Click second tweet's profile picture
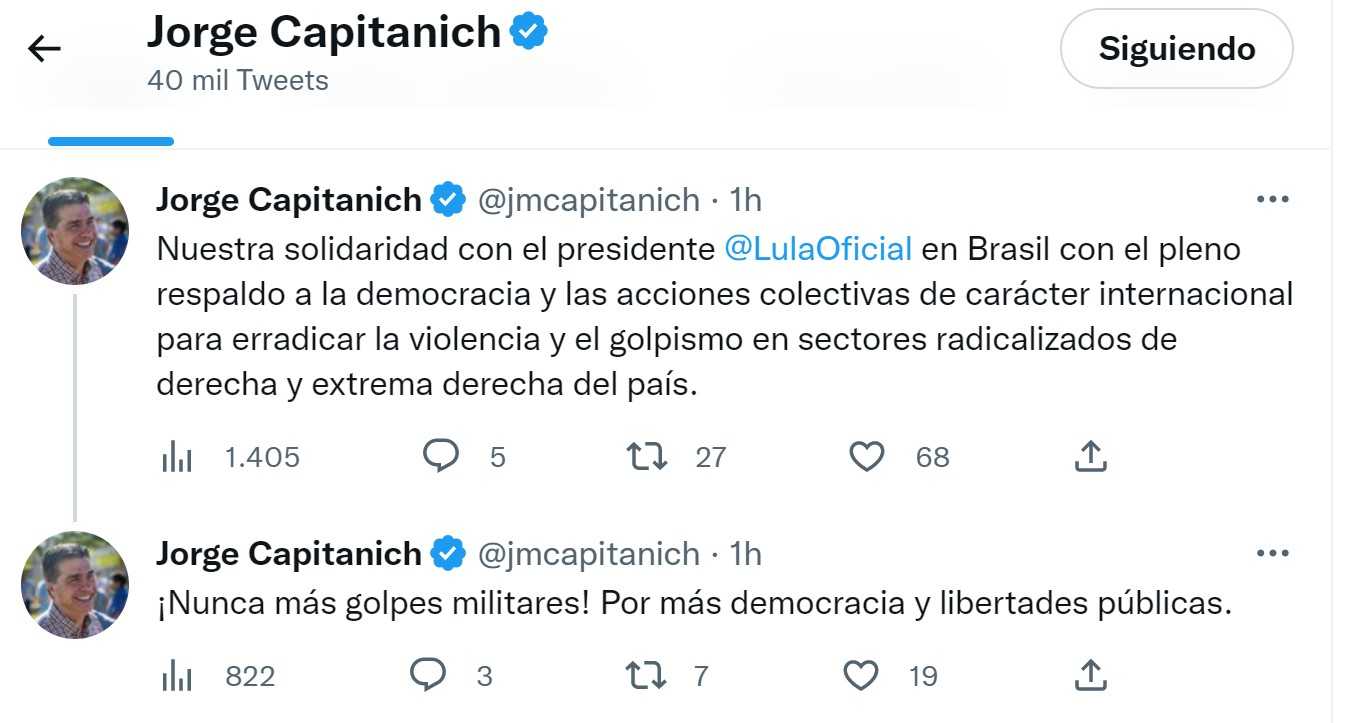Screen dimensions: 1348x723 (75, 585)
